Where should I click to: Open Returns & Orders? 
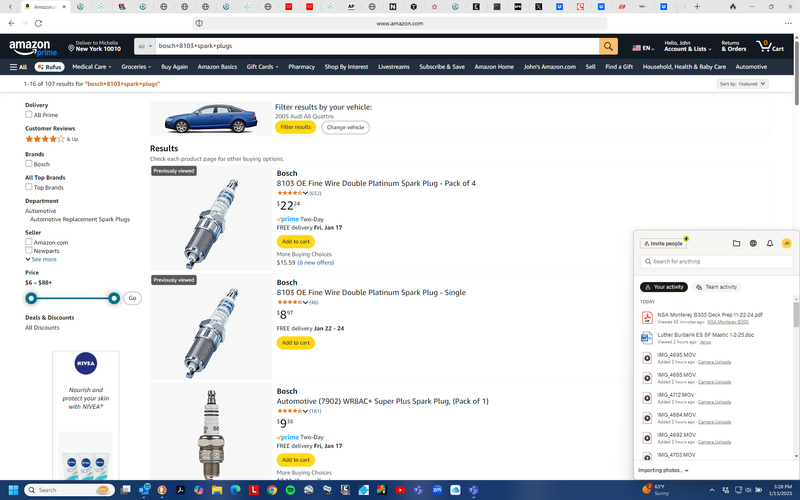(x=734, y=46)
